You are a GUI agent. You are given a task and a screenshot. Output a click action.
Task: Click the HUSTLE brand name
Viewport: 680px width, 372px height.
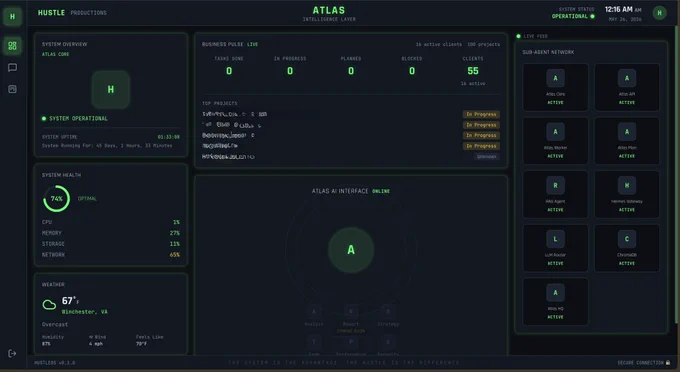pos(51,13)
